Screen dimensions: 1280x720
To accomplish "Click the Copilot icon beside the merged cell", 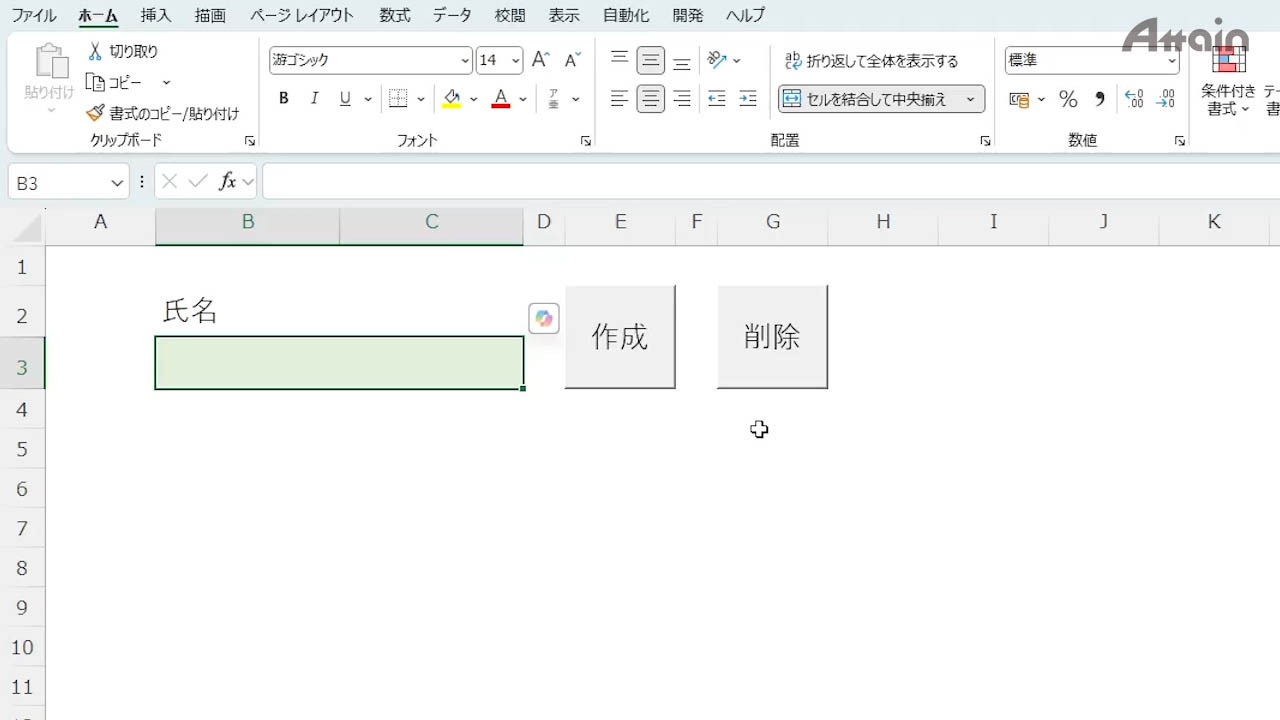I will point(544,319).
